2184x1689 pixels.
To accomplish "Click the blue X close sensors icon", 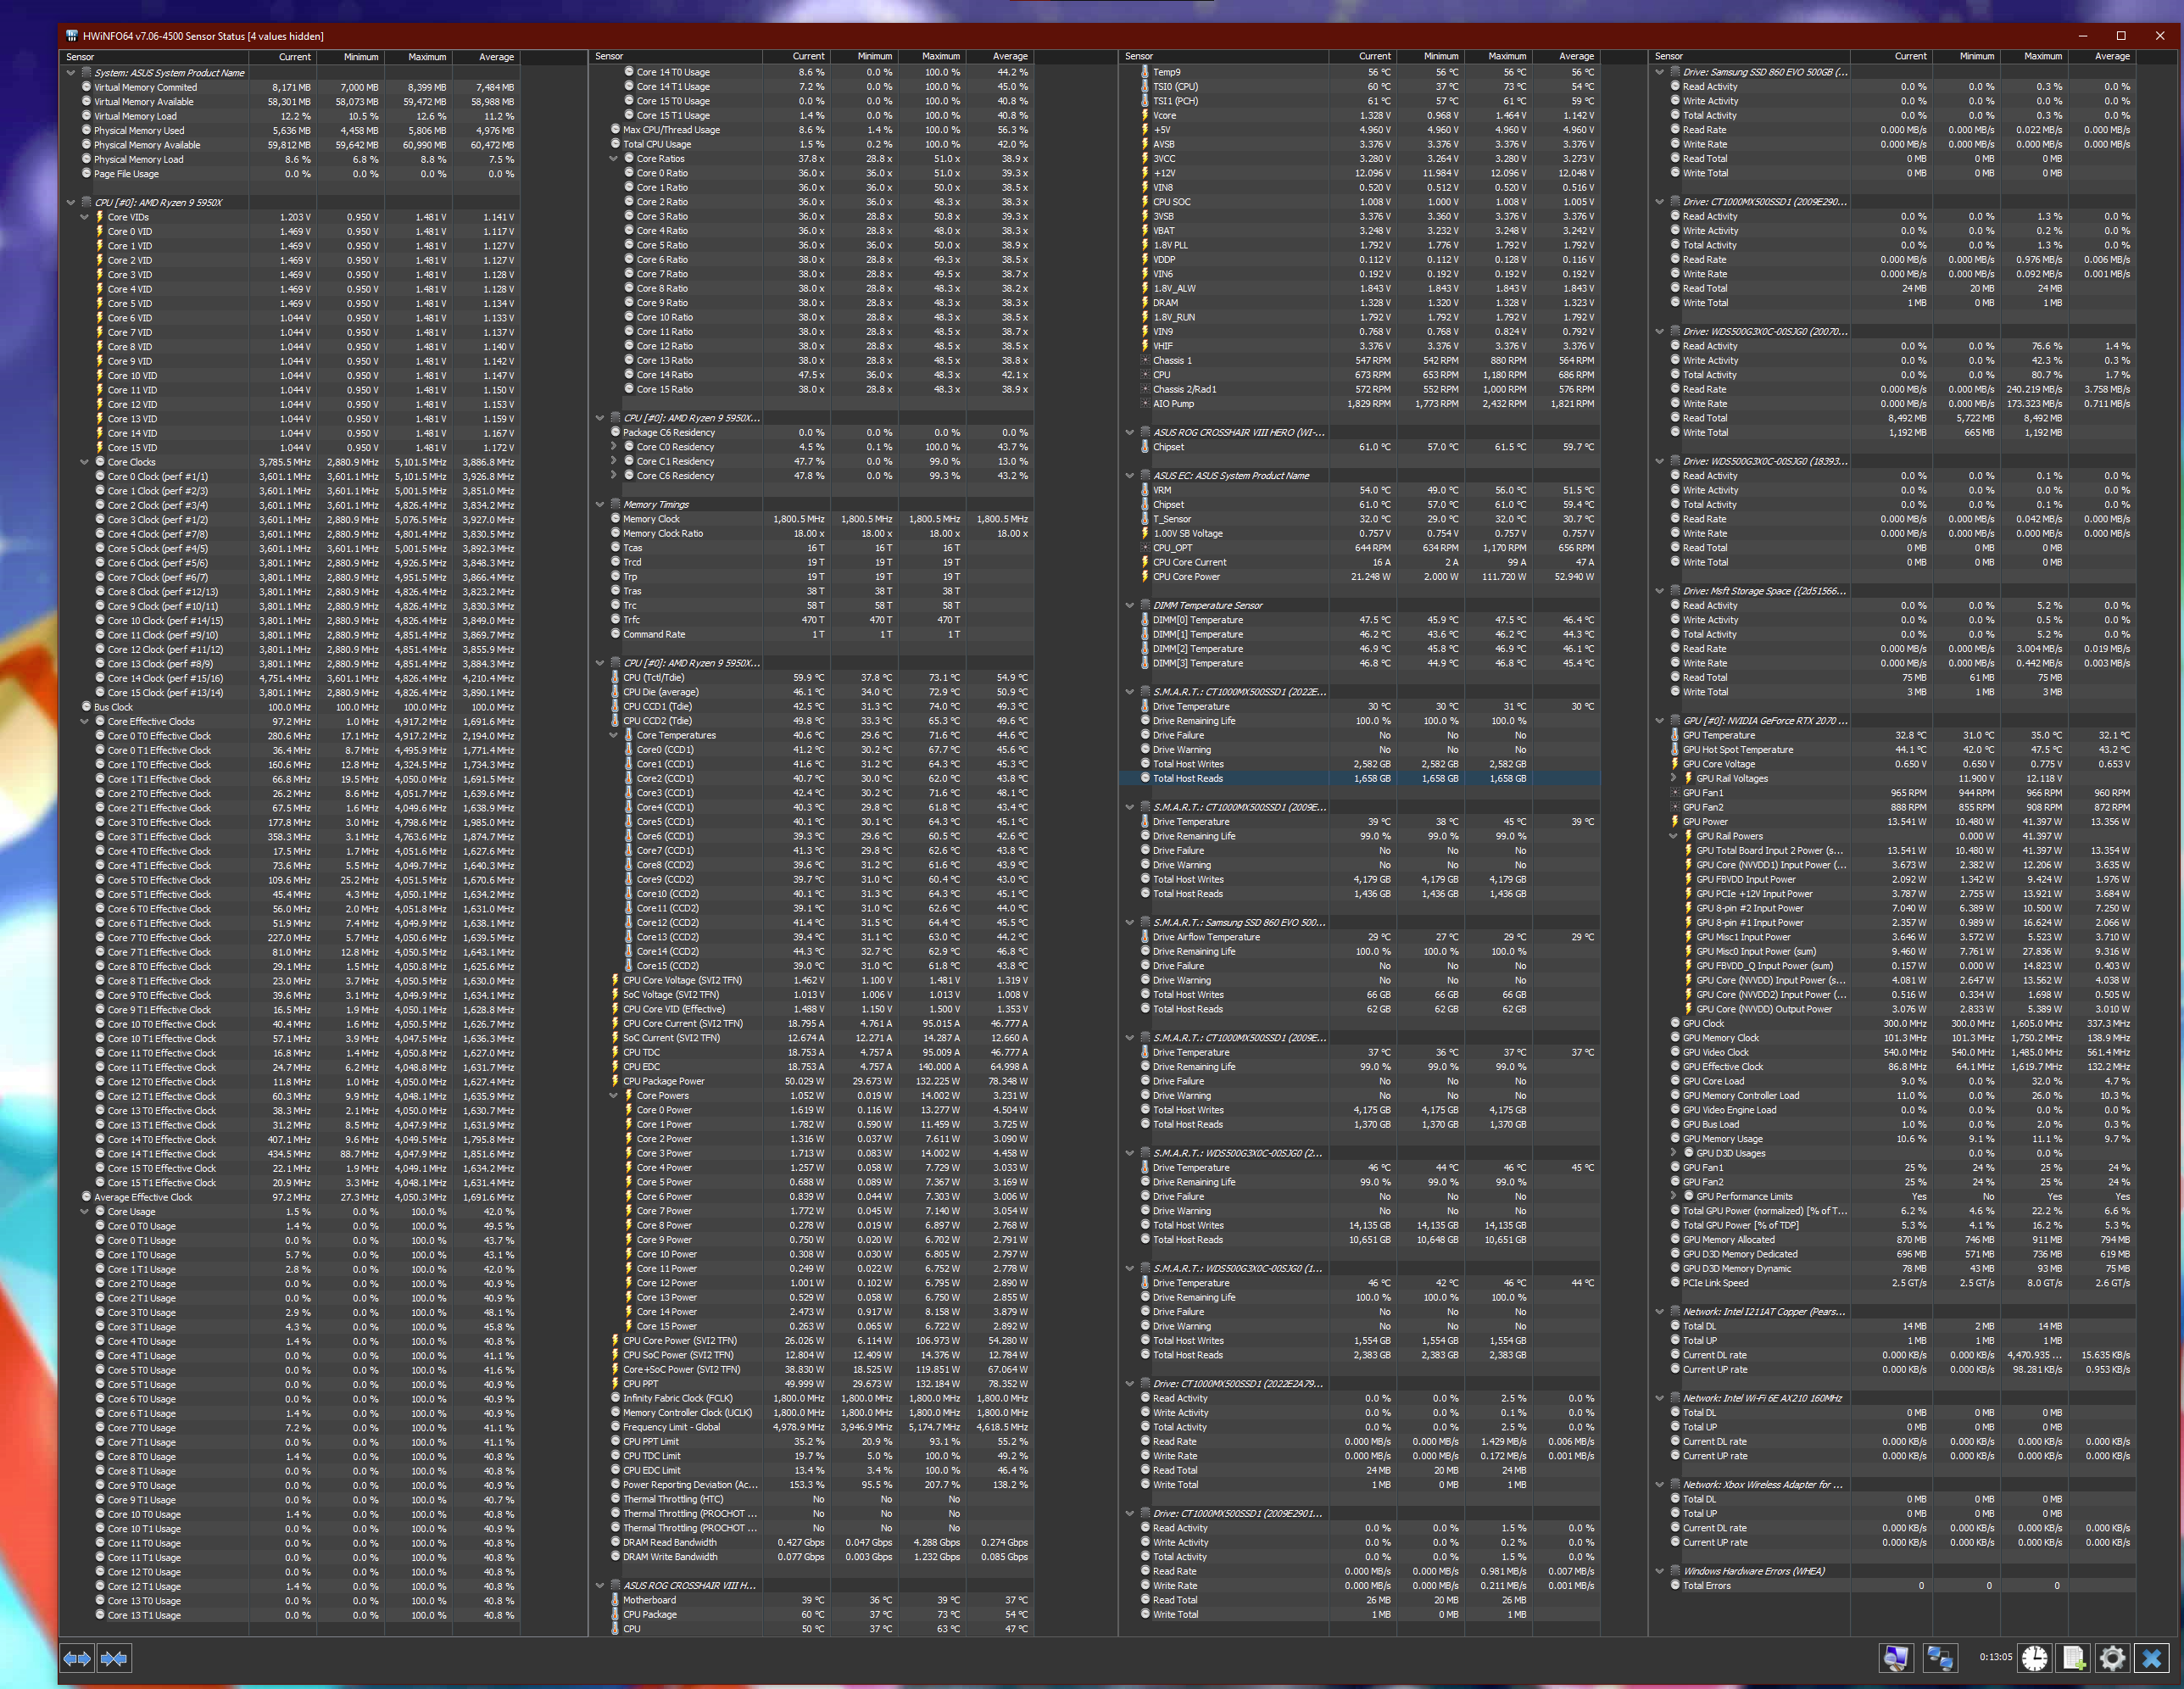I will 2151,1658.
